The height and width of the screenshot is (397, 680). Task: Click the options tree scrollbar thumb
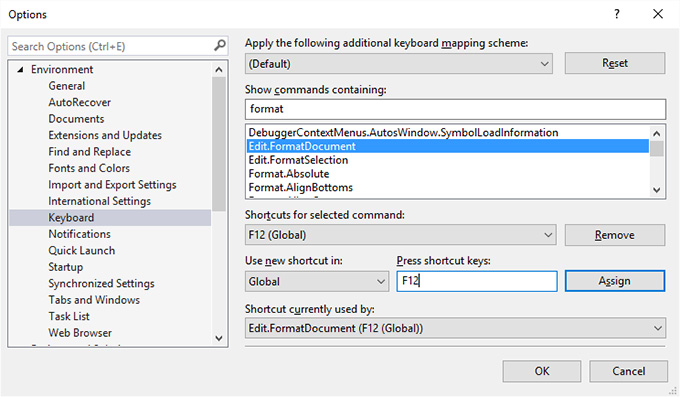[x=219, y=144]
